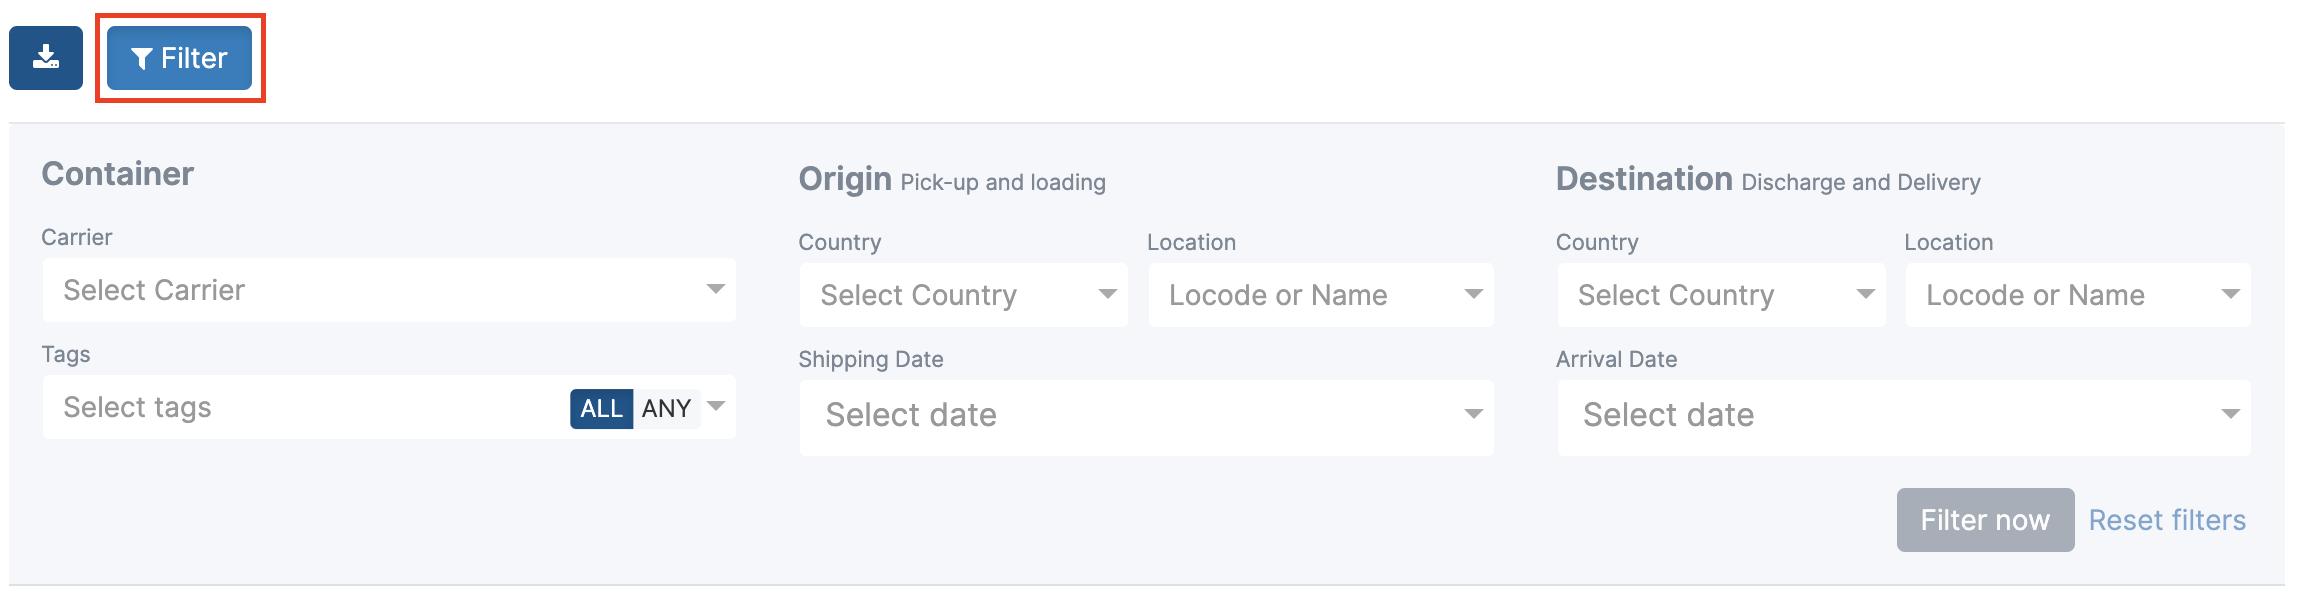2299x594 pixels.
Task: Click the download icon button
Action: point(46,58)
